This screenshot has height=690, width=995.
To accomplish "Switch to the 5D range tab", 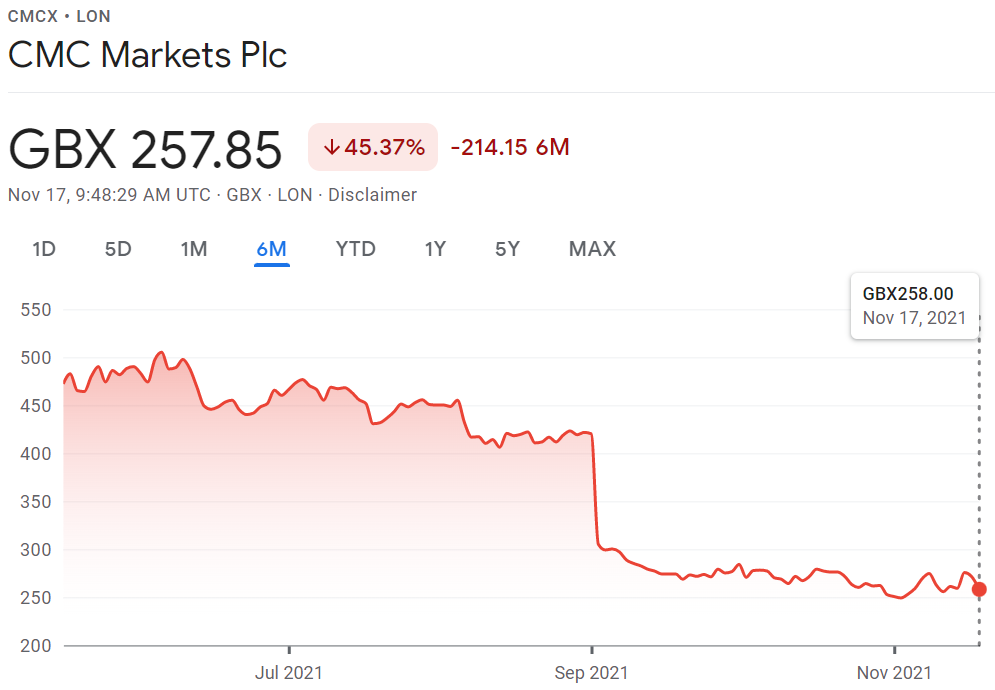I will pos(118,249).
